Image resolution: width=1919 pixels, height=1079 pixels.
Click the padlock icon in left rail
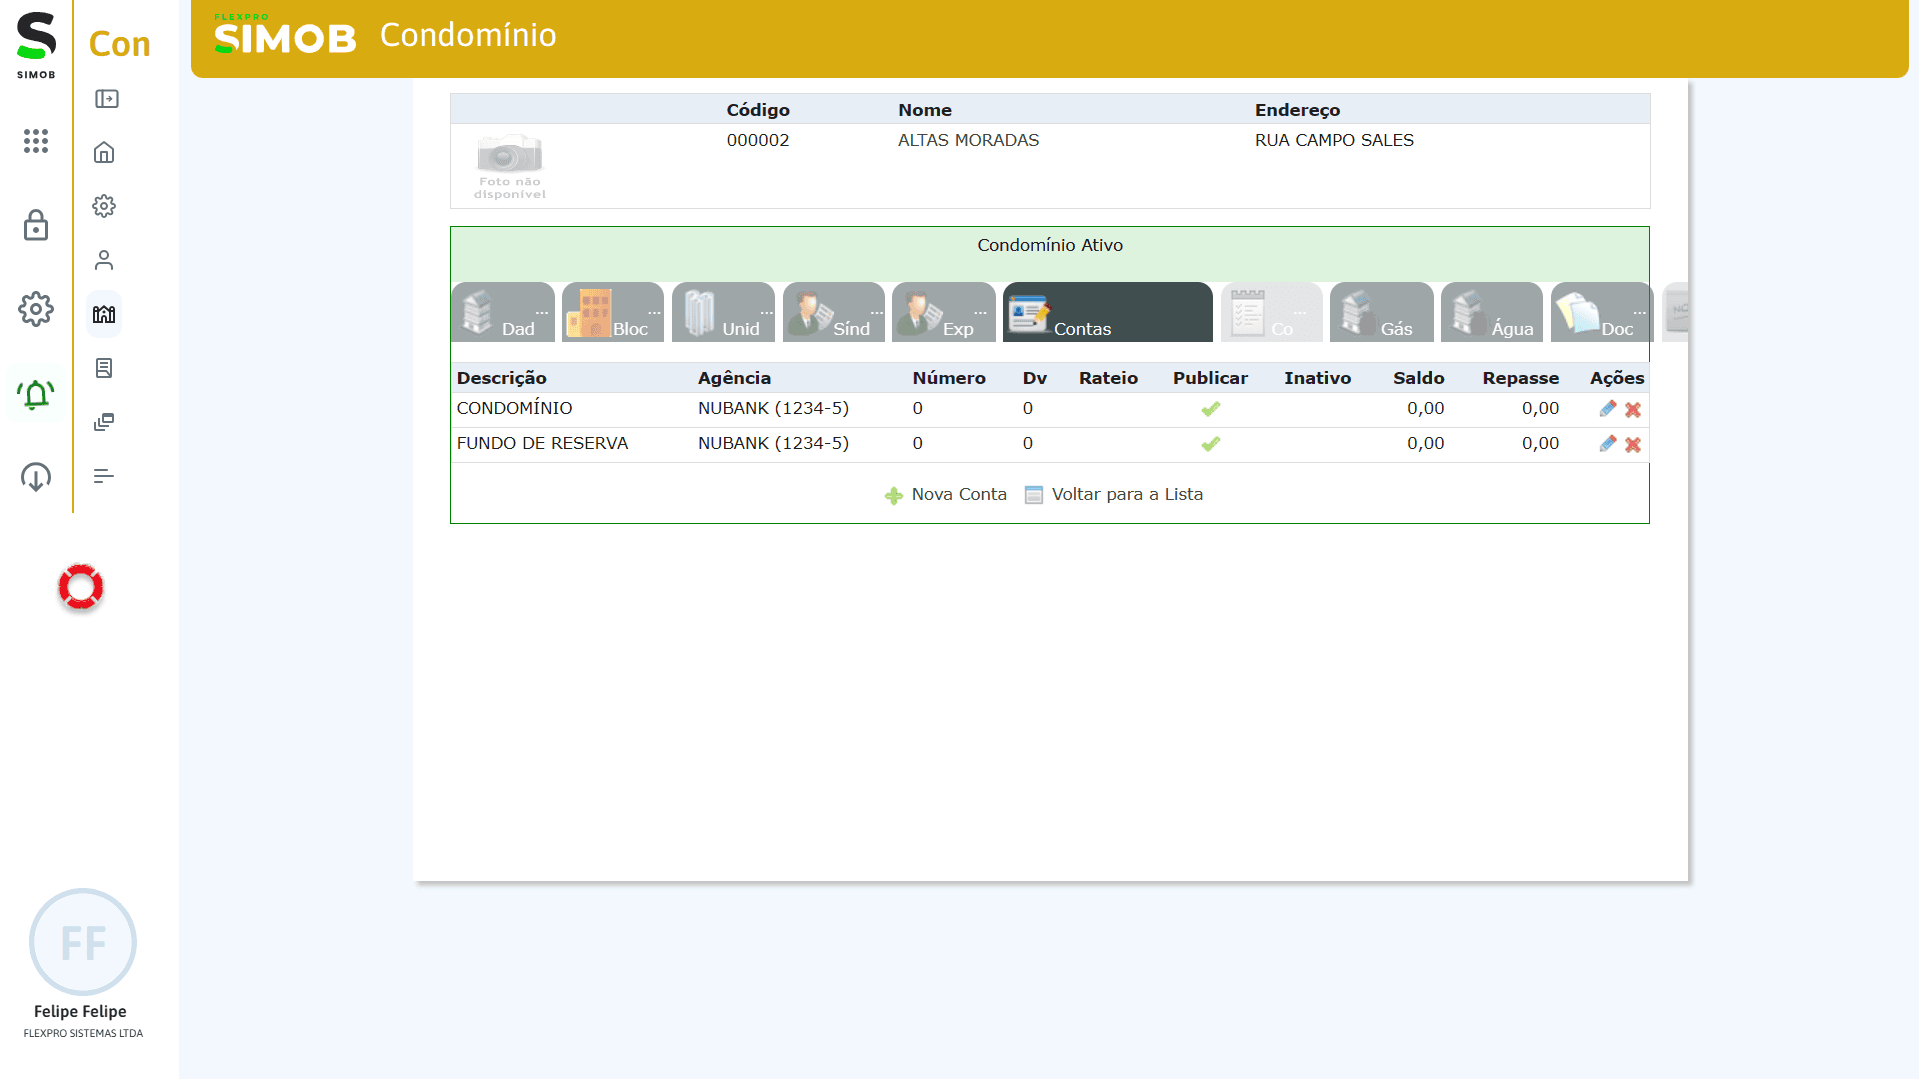(x=36, y=225)
